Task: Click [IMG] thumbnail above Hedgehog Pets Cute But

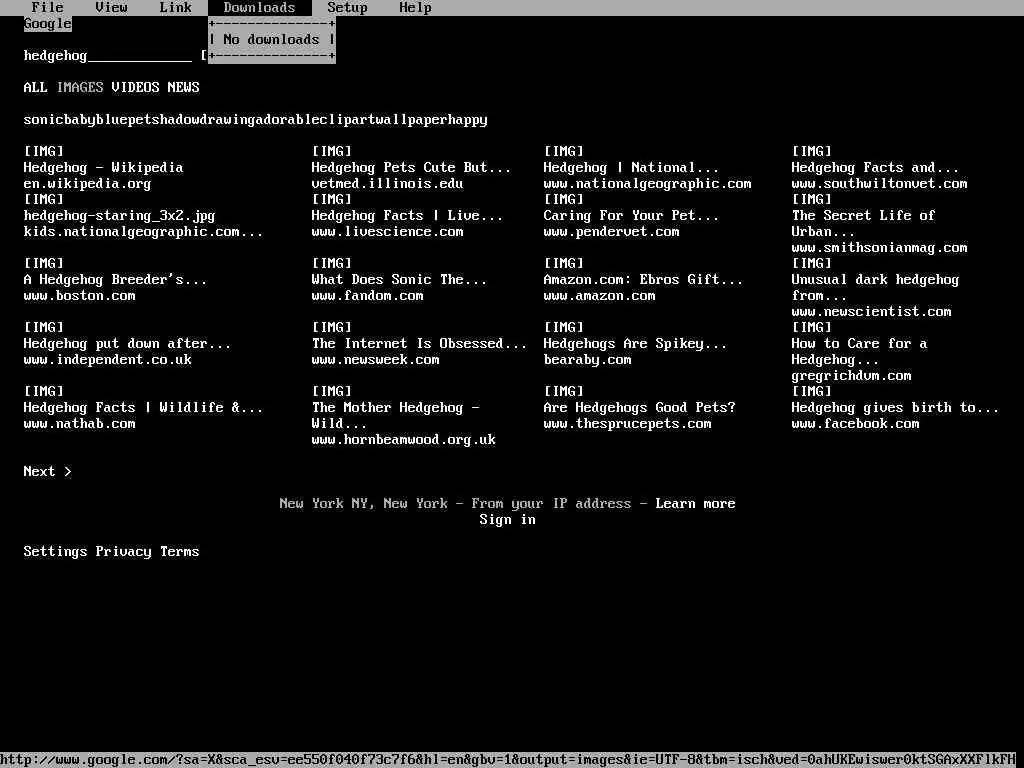Action: (x=332, y=152)
